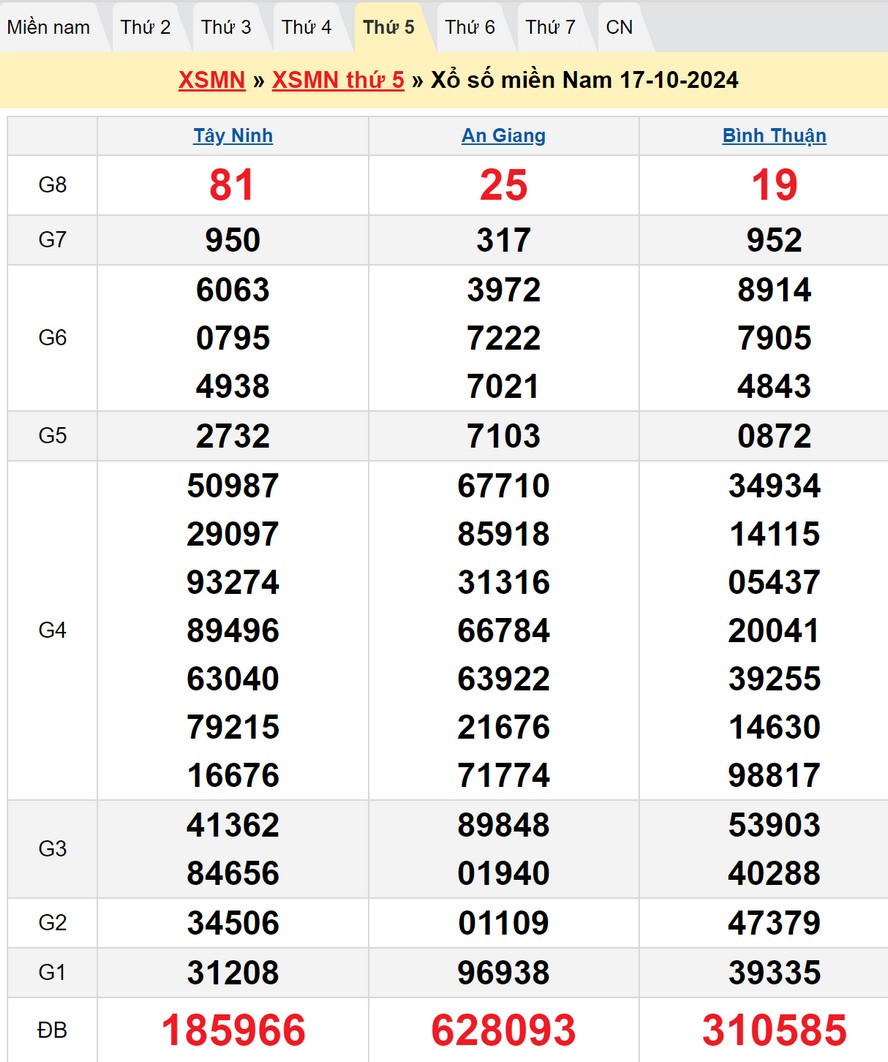Click the Tây Ninh special prize 185966
888x1062 pixels.
[233, 1030]
